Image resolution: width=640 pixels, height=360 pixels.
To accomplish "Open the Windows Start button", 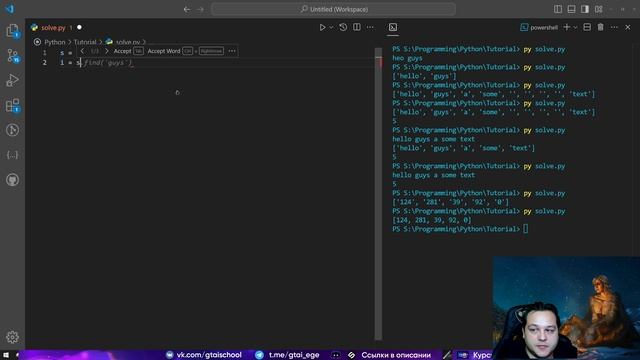I will coord(6,355).
